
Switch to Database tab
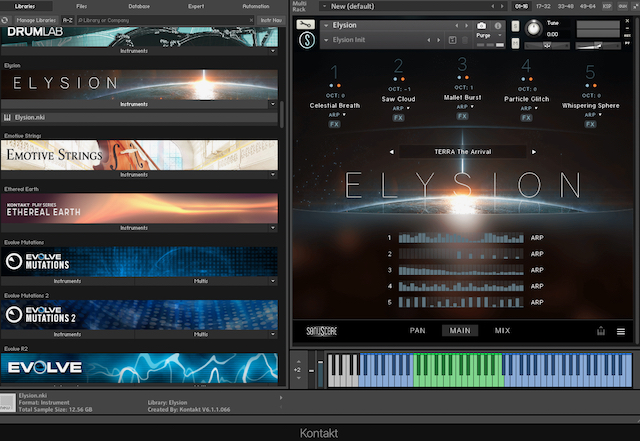[139, 6]
